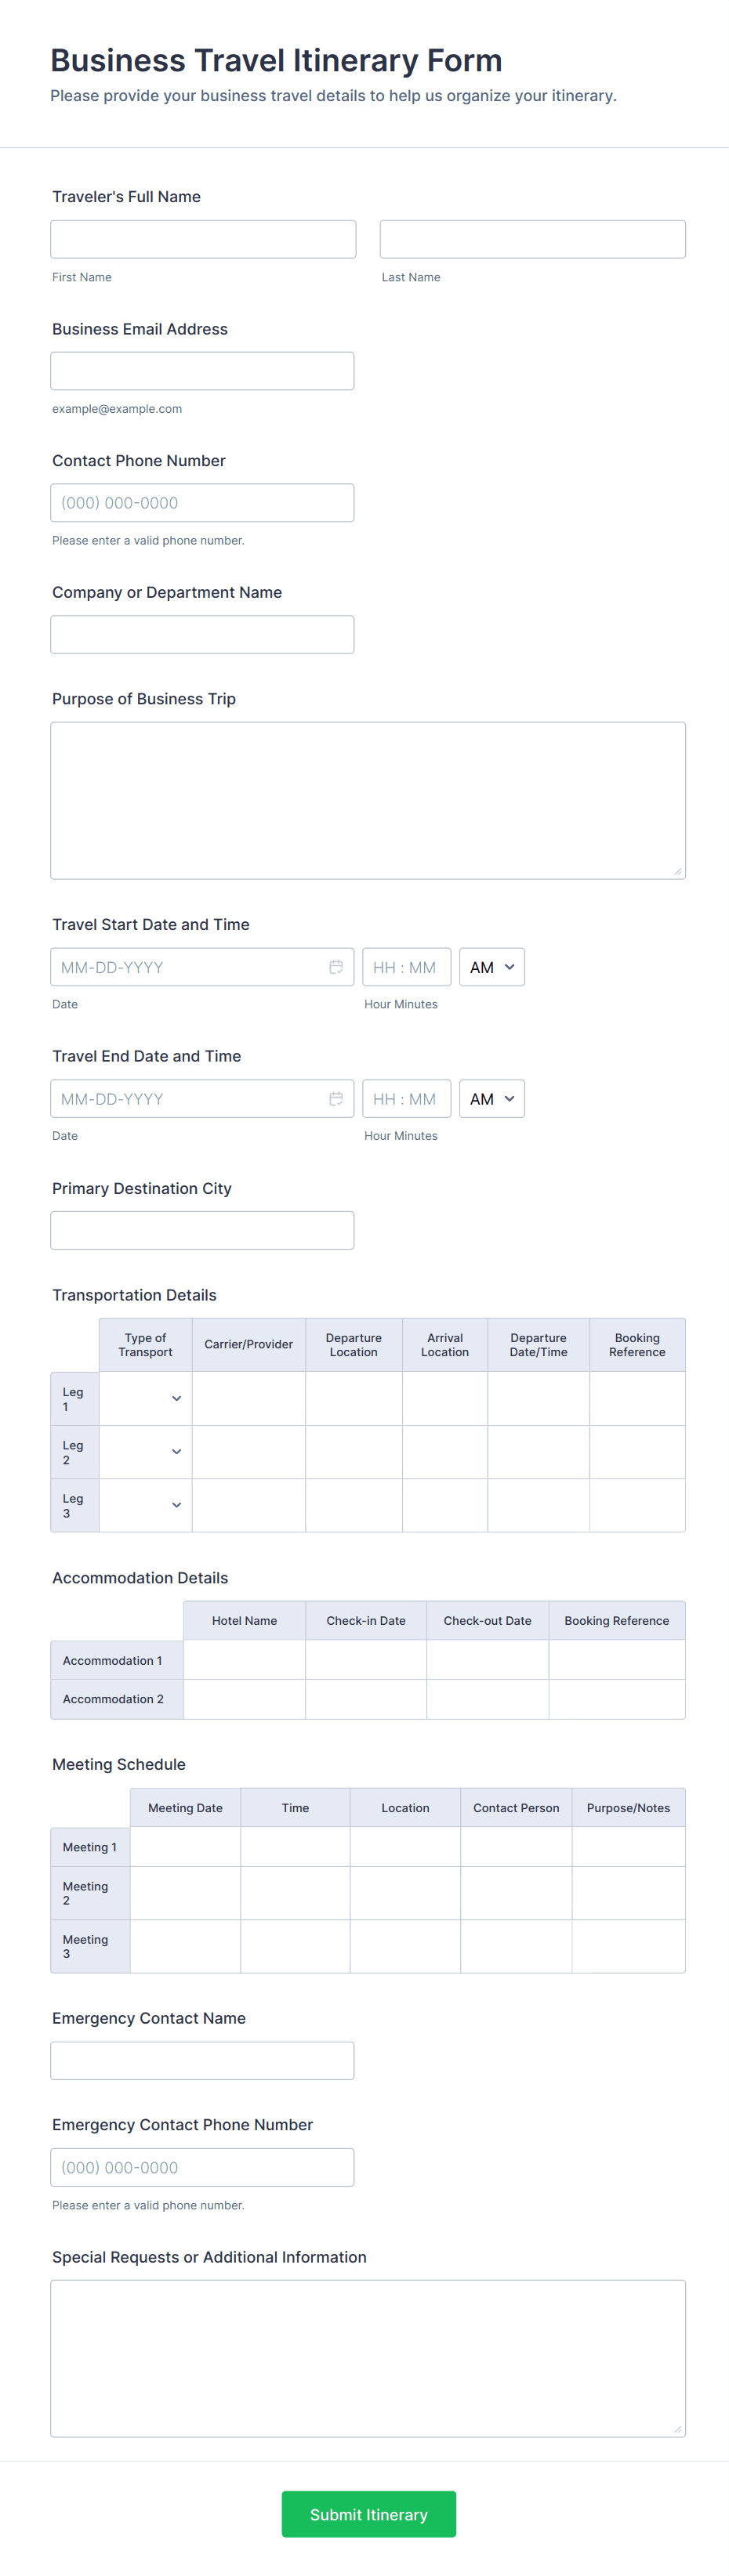Click Carrier/Provider cell for Leg 1
The image size is (729, 2576).
tap(248, 1398)
